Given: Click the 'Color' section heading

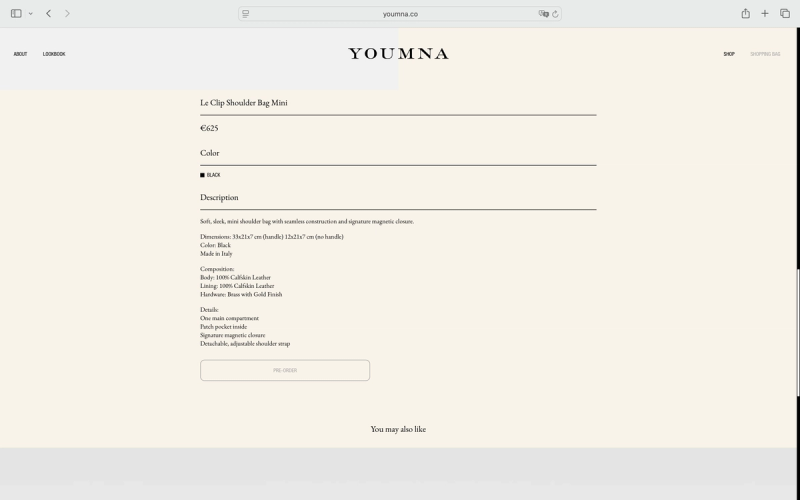Looking at the screenshot, I should click(210, 153).
